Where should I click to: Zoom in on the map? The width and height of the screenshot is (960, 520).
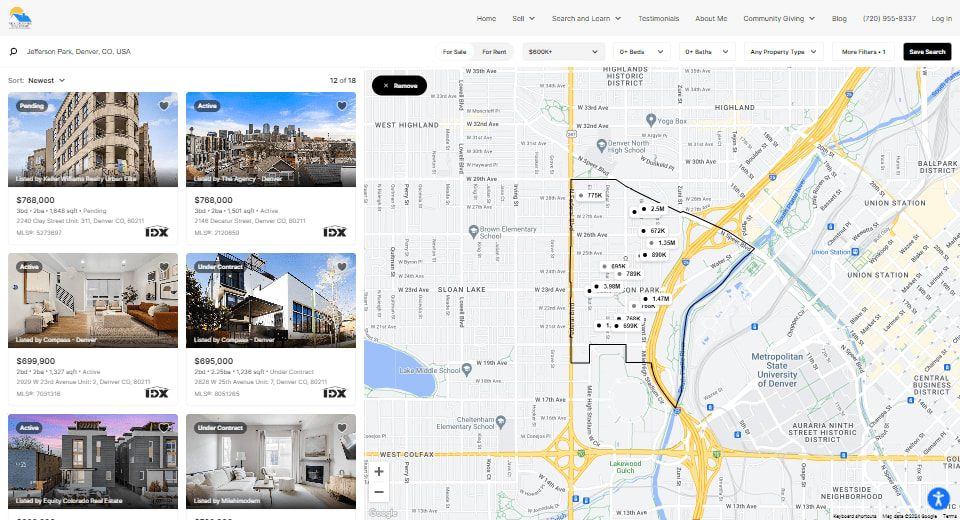[x=379, y=471]
